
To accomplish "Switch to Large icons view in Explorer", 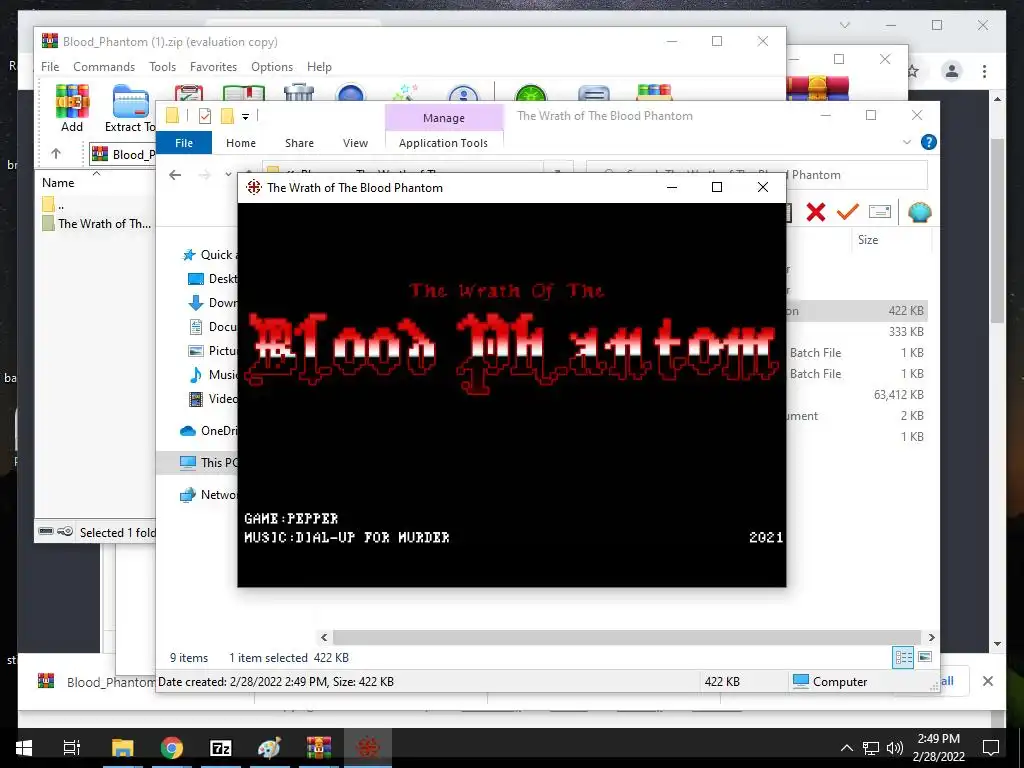I will (x=925, y=657).
